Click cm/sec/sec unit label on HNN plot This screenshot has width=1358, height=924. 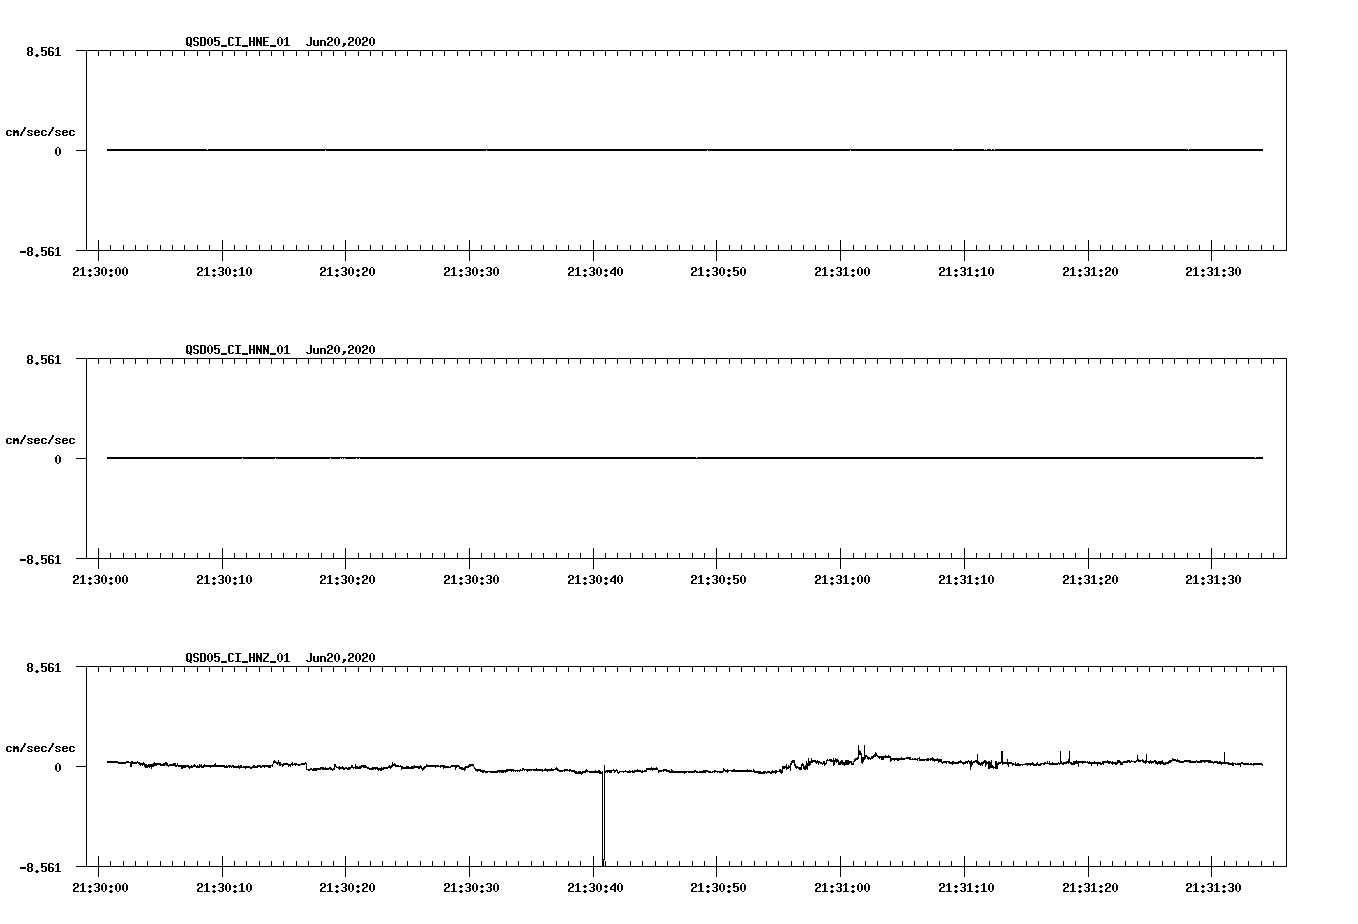[40, 440]
